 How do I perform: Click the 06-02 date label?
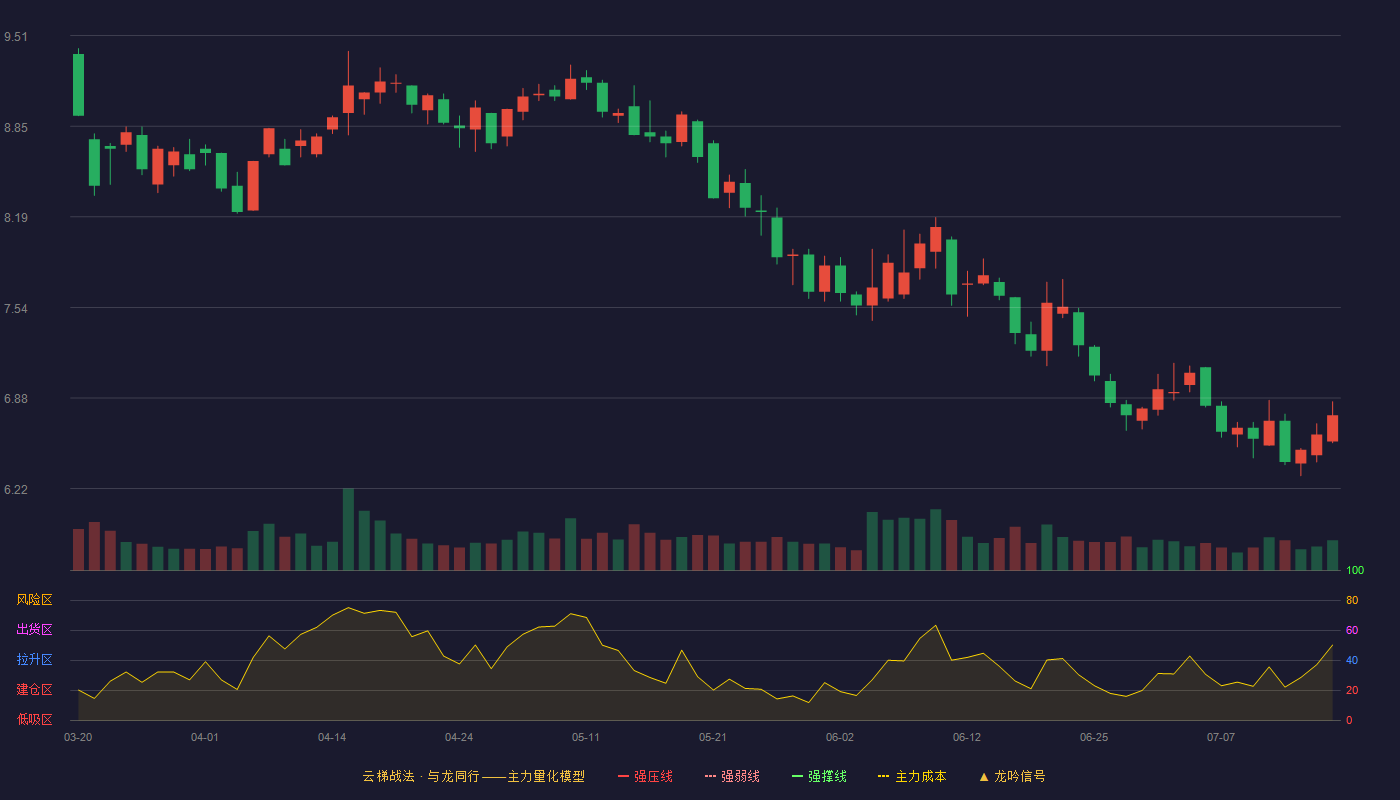(x=840, y=737)
